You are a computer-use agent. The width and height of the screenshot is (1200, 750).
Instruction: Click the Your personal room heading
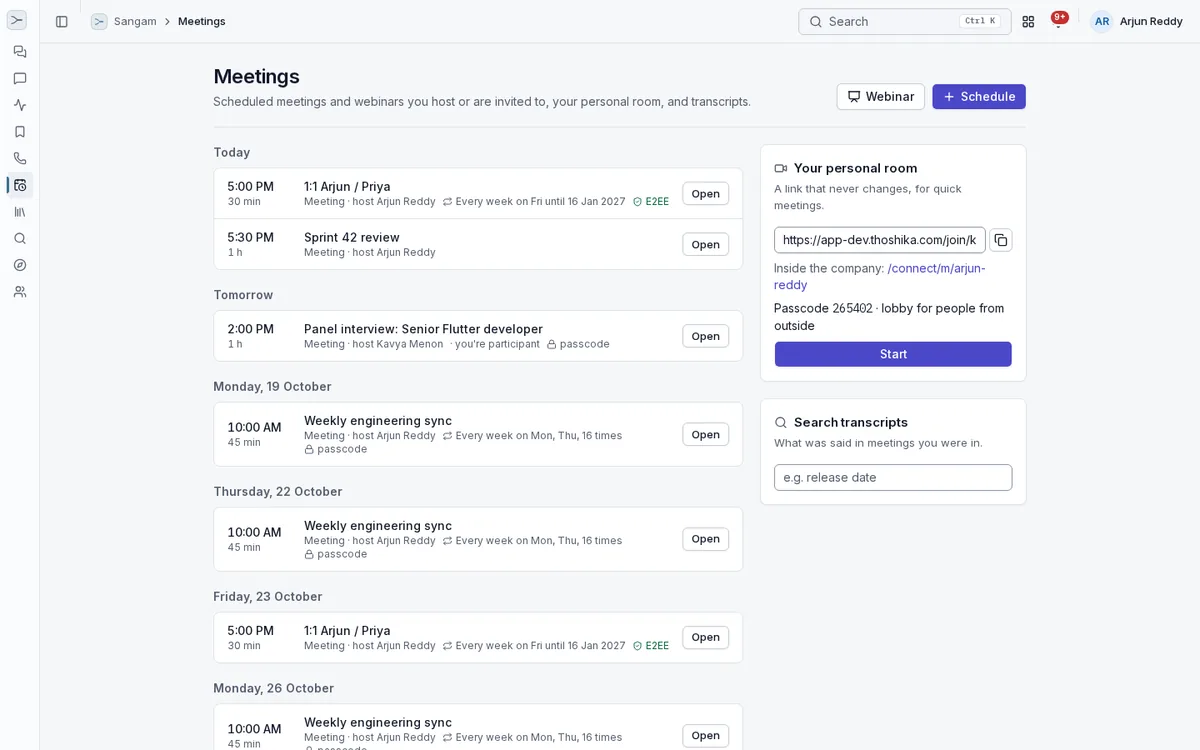coord(855,168)
